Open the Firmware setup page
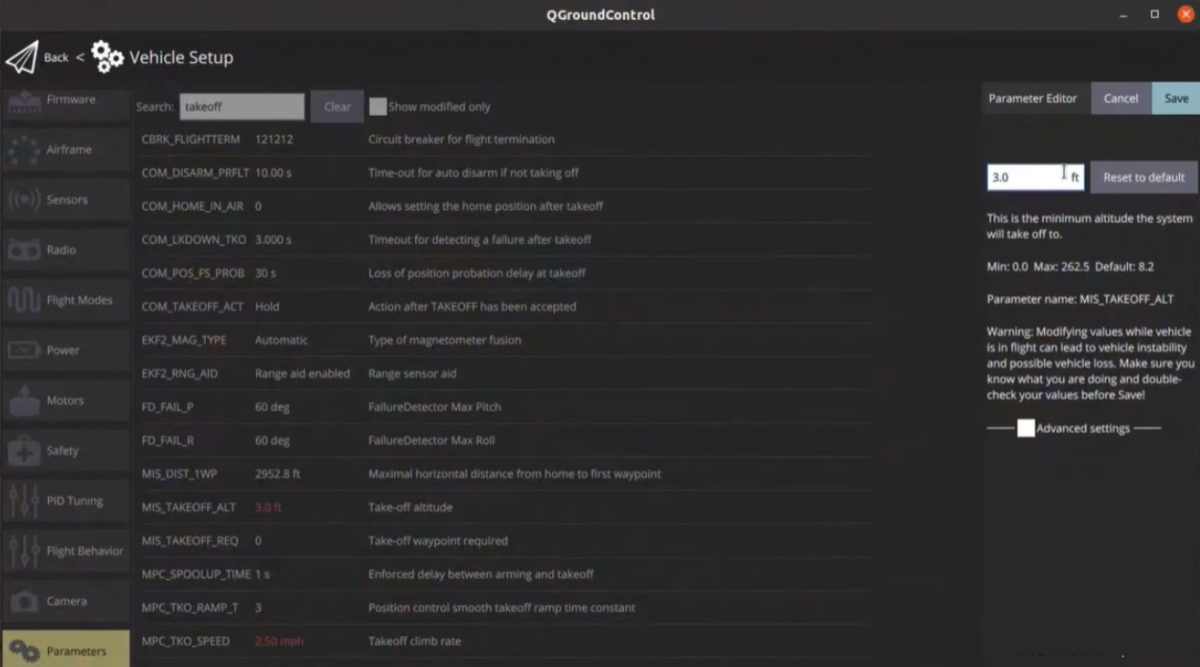Image resolution: width=1200 pixels, height=667 pixels. click(65, 104)
